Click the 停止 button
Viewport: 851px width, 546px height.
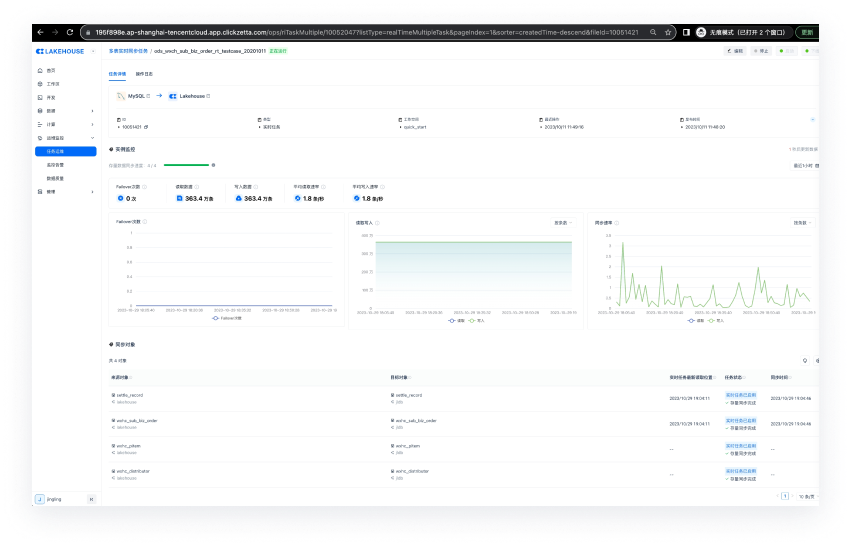coord(762,50)
